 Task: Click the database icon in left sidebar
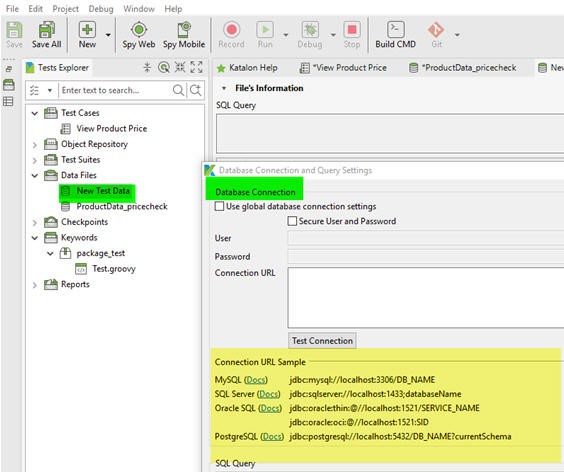point(9,85)
